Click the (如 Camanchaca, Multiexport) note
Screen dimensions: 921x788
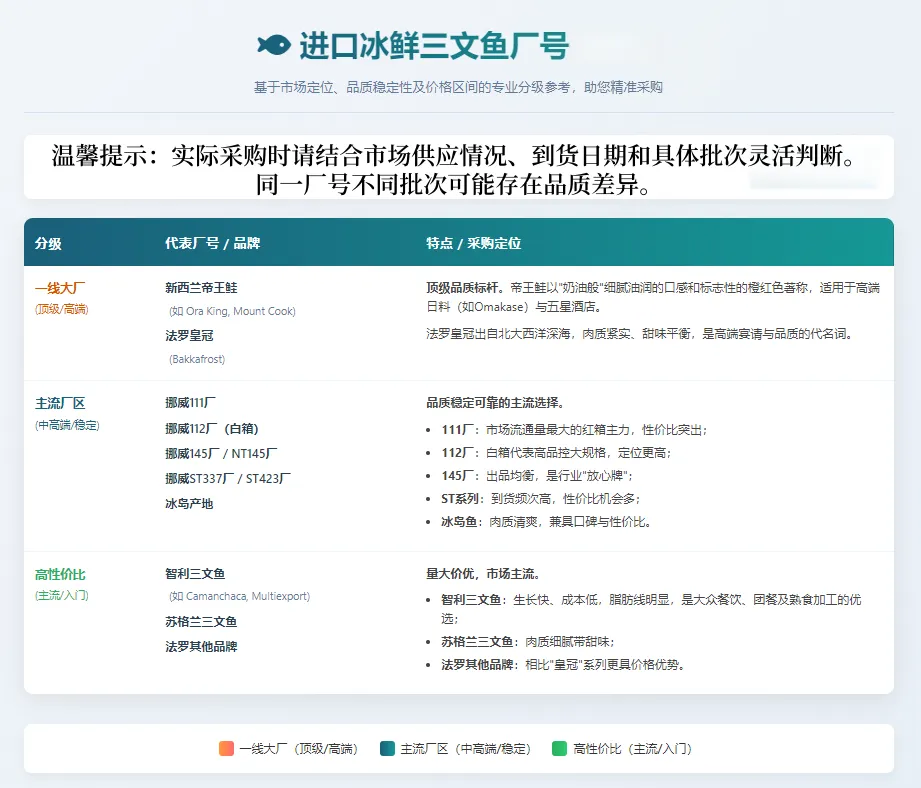click(x=239, y=597)
